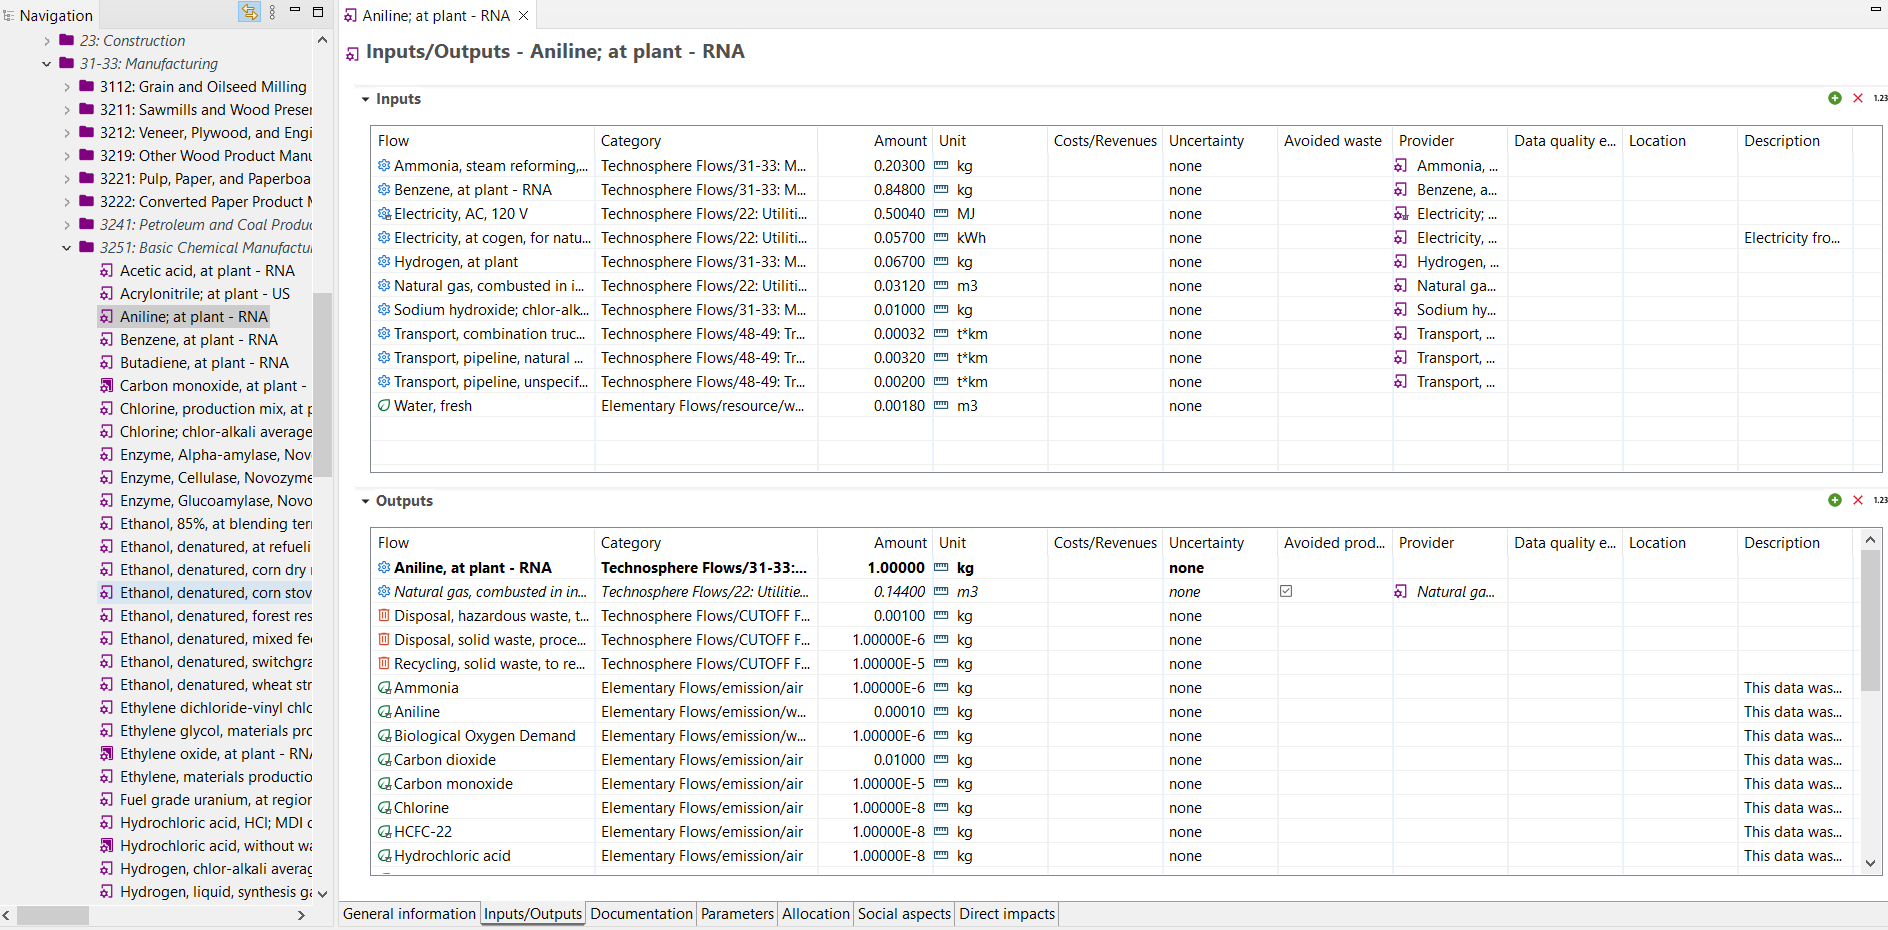Expand the 23: Construction folder
1888x930 pixels.
47,41
